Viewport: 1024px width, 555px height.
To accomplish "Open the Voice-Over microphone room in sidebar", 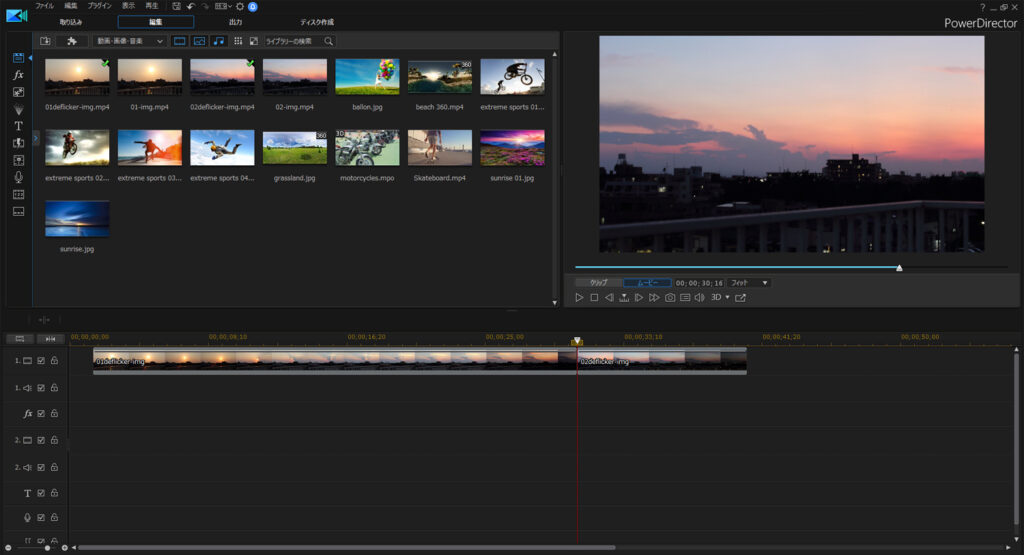I will (x=18, y=177).
